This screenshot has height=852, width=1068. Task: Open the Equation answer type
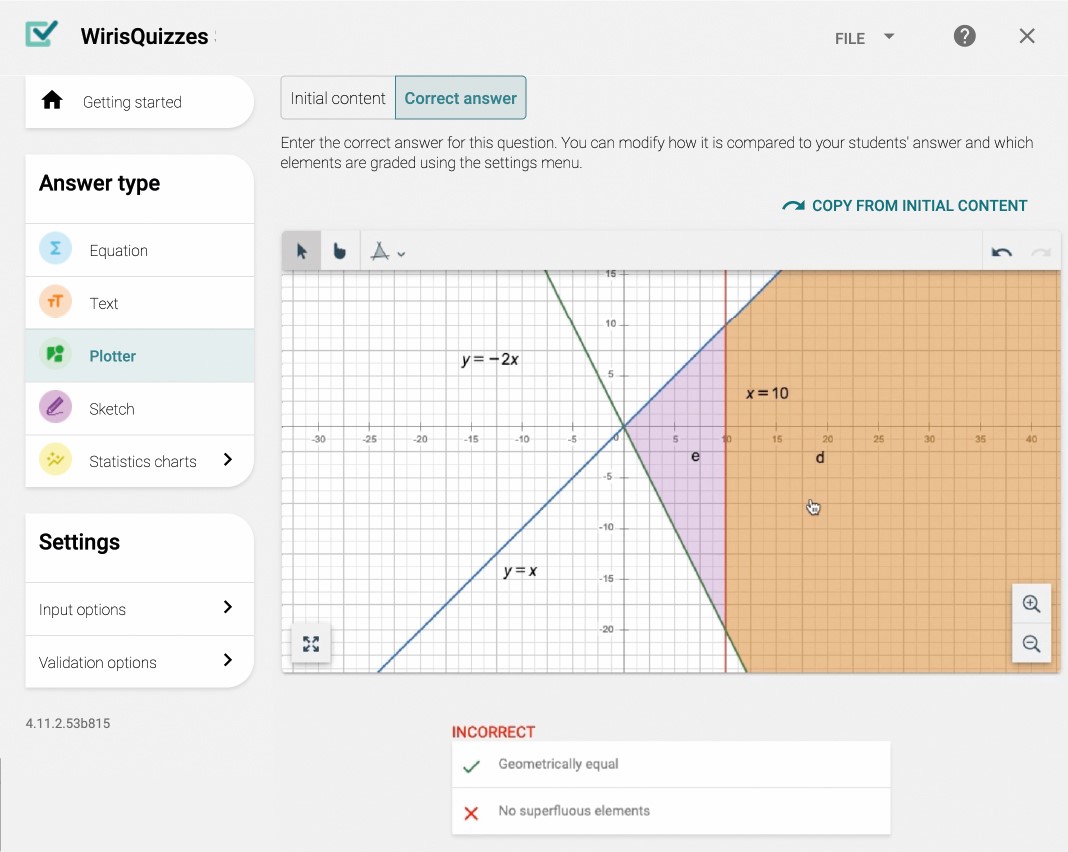point(120,249)
